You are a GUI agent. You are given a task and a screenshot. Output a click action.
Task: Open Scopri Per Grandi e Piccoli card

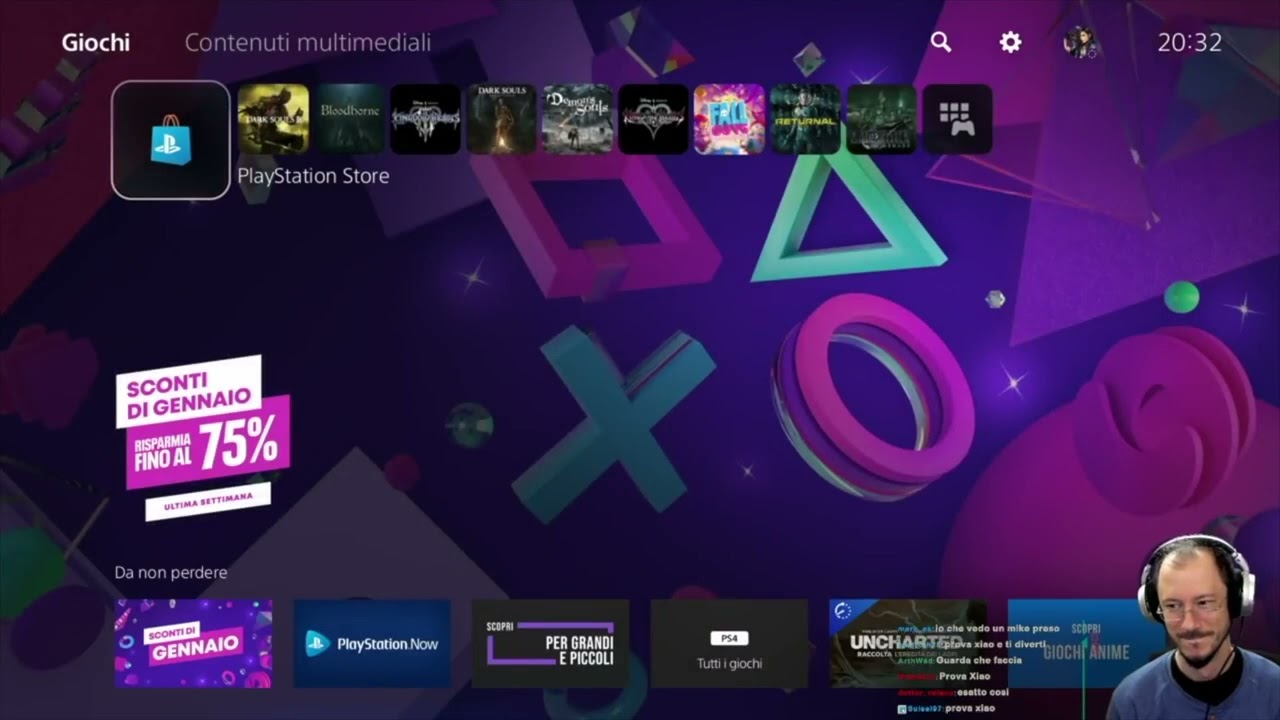point(551,644)
